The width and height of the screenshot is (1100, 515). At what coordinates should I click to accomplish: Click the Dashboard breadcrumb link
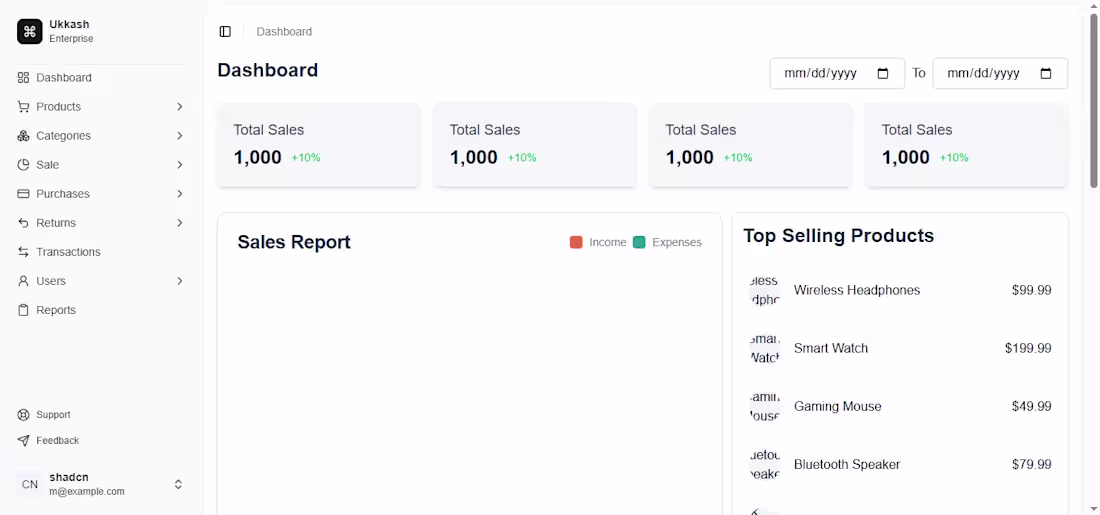click(284, 32)
